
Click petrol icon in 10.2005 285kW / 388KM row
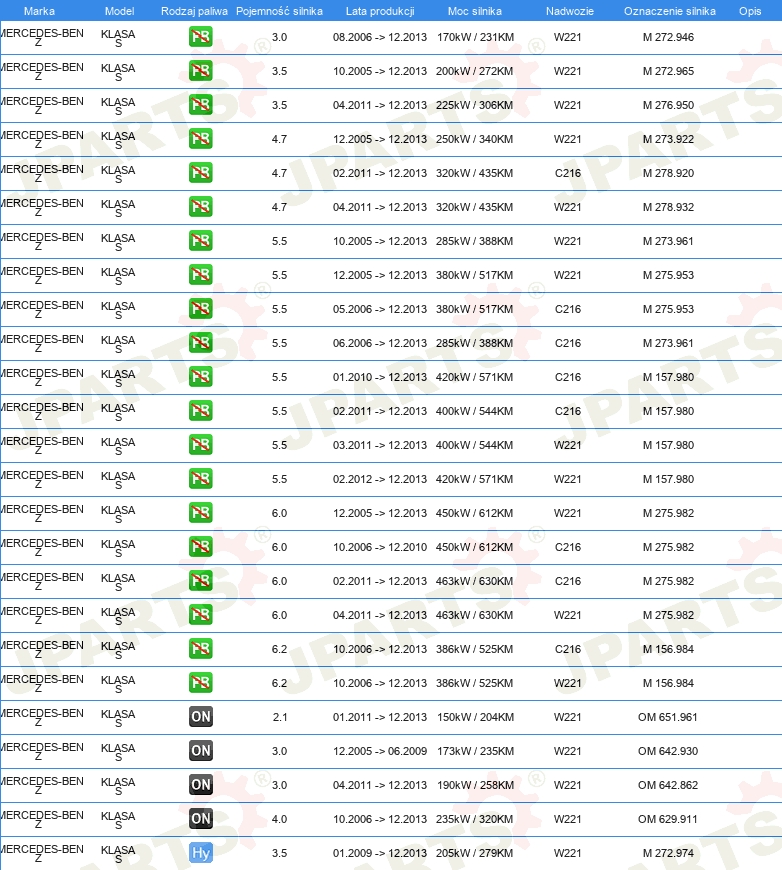tap(200, 241)
